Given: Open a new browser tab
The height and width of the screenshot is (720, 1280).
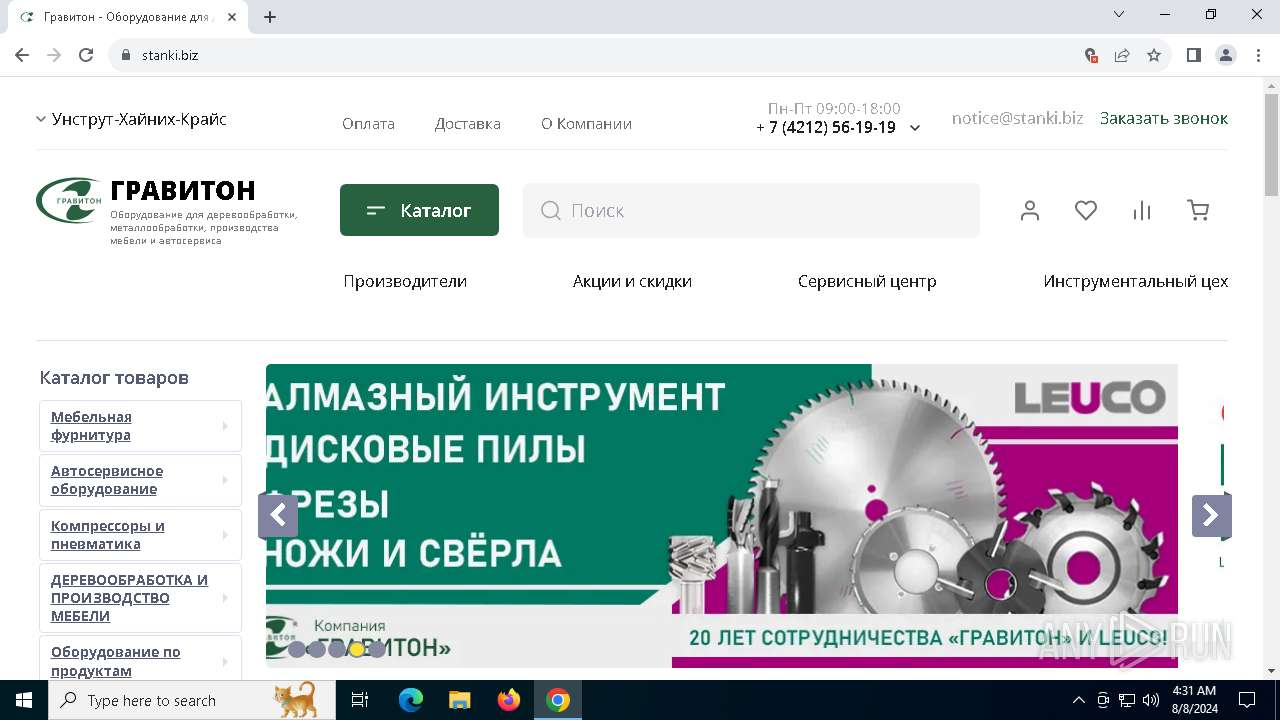Looking at the screenshot, I should (270, 17).
